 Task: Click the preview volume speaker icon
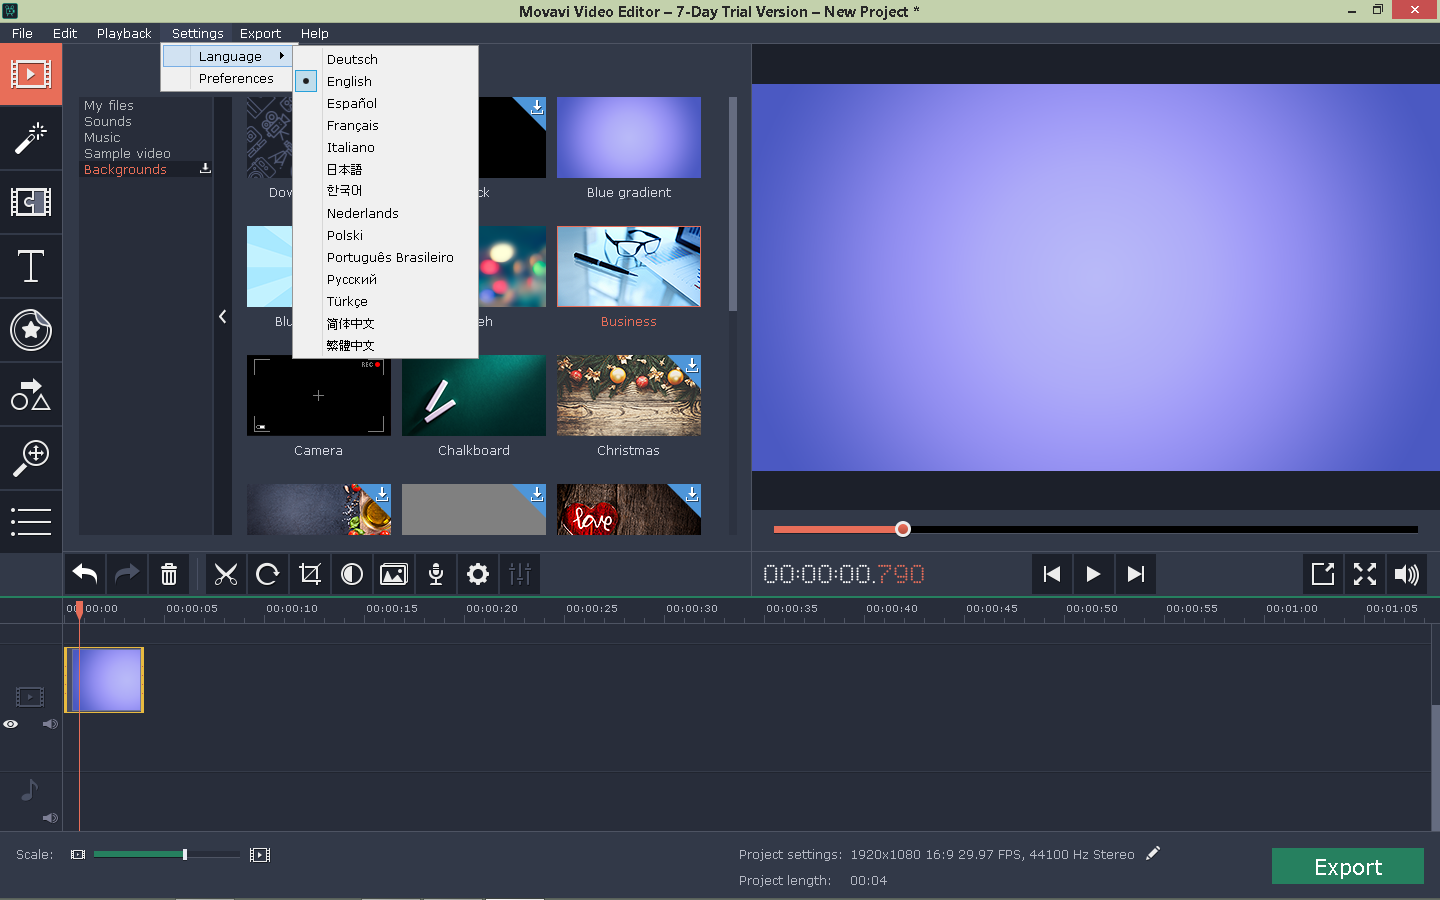(x=1407, y=574)
